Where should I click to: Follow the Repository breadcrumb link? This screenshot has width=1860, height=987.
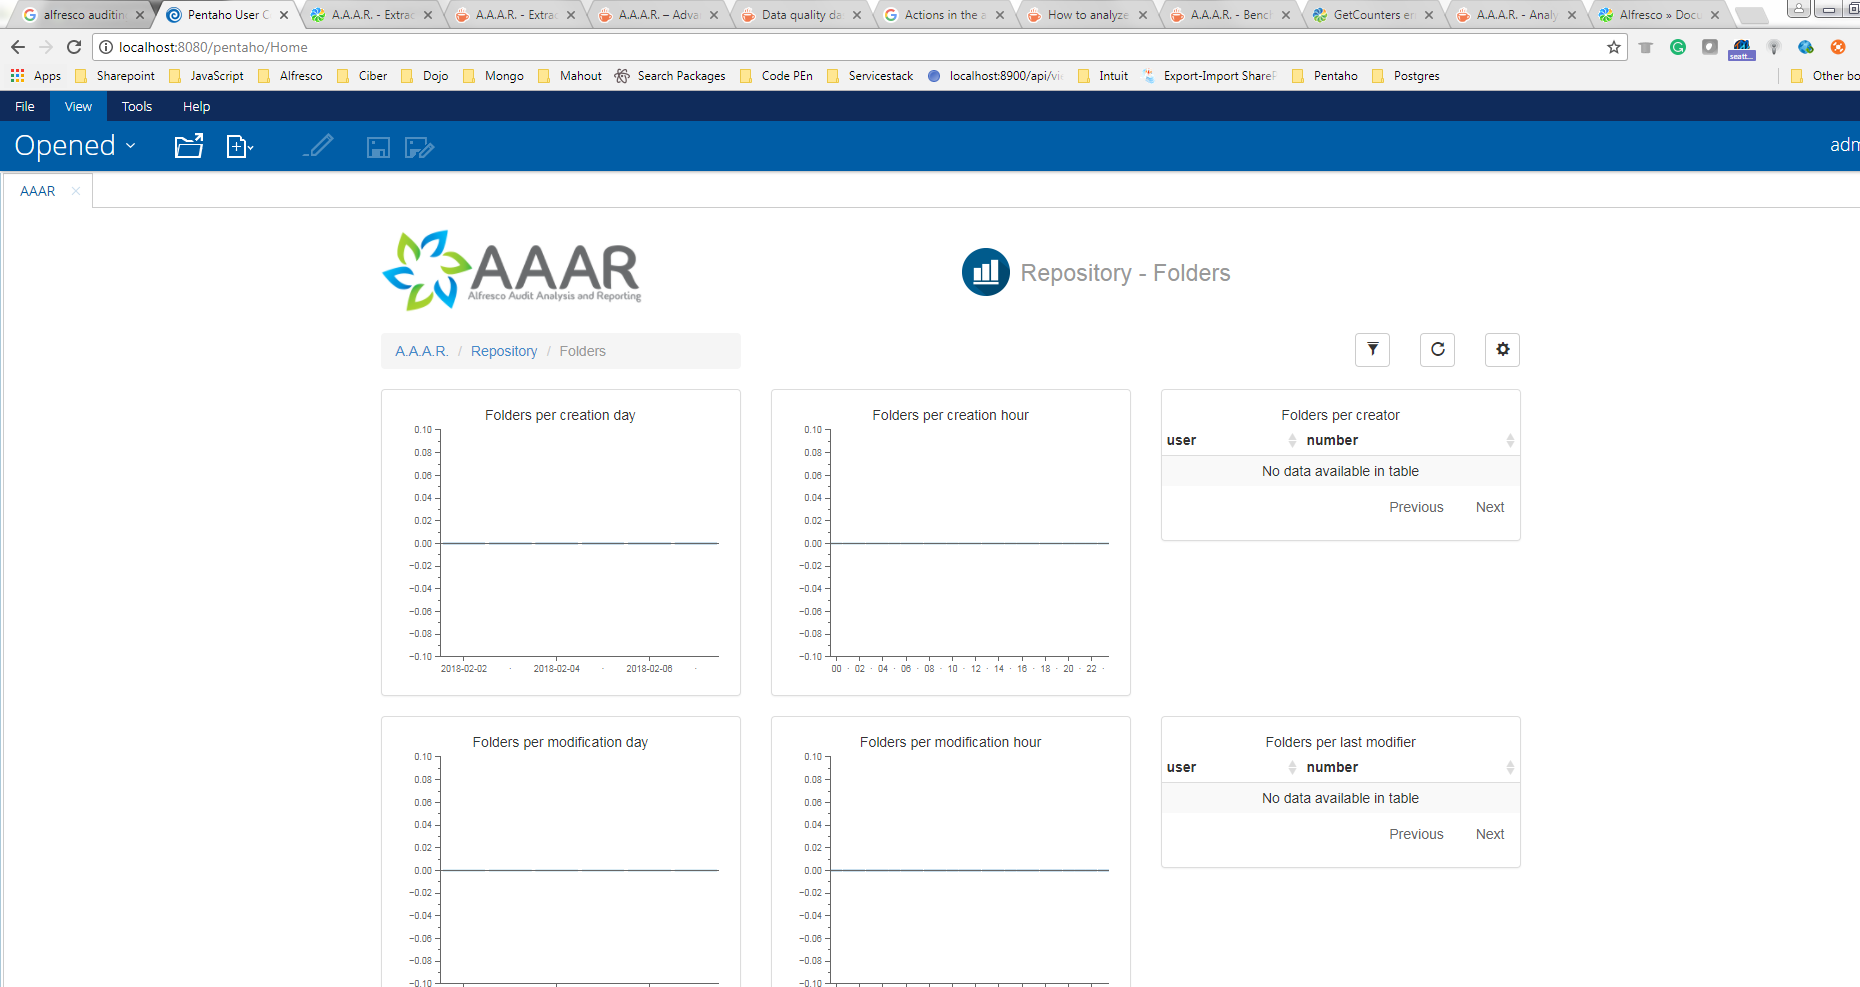[x=504, y=351]
